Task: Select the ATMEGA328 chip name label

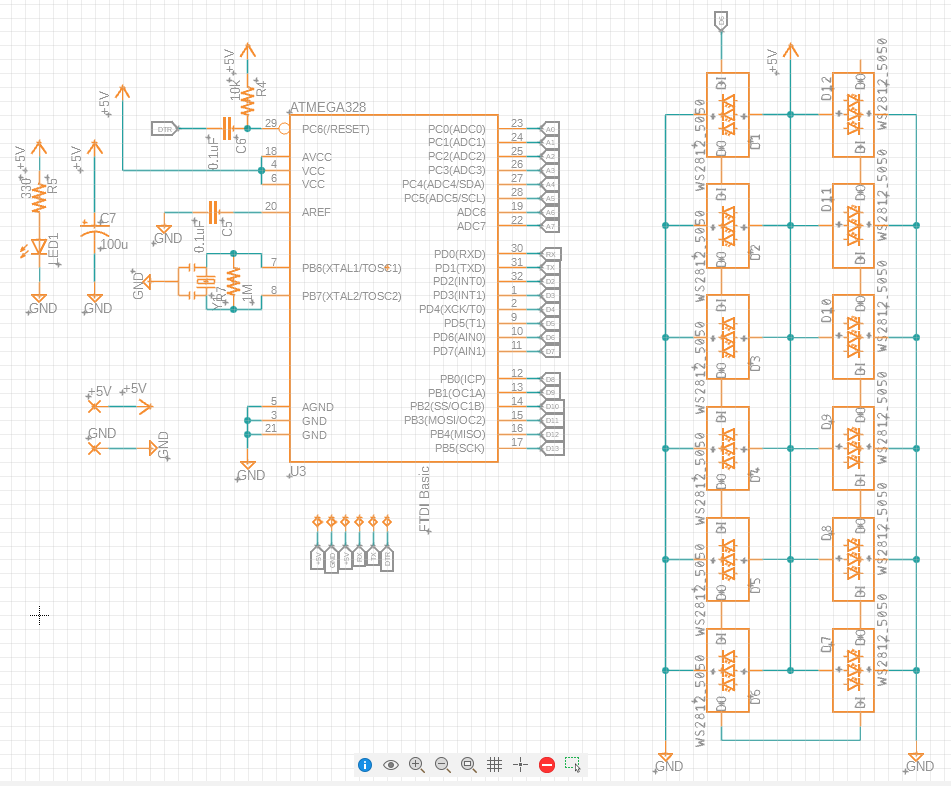Action: click(327, 106)
